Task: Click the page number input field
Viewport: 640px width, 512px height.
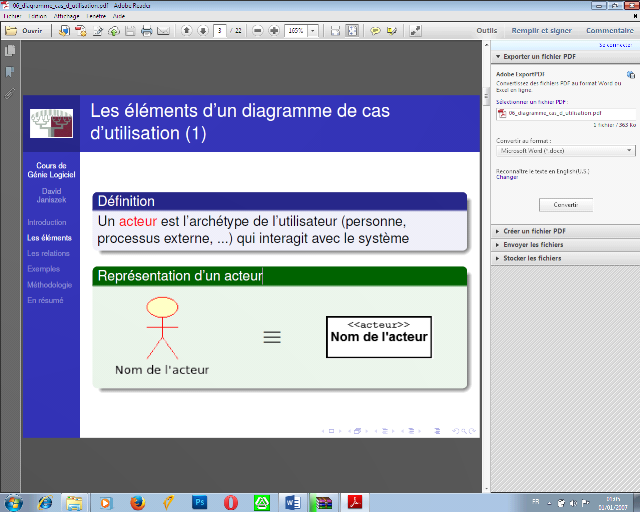Action: (221, 31)
